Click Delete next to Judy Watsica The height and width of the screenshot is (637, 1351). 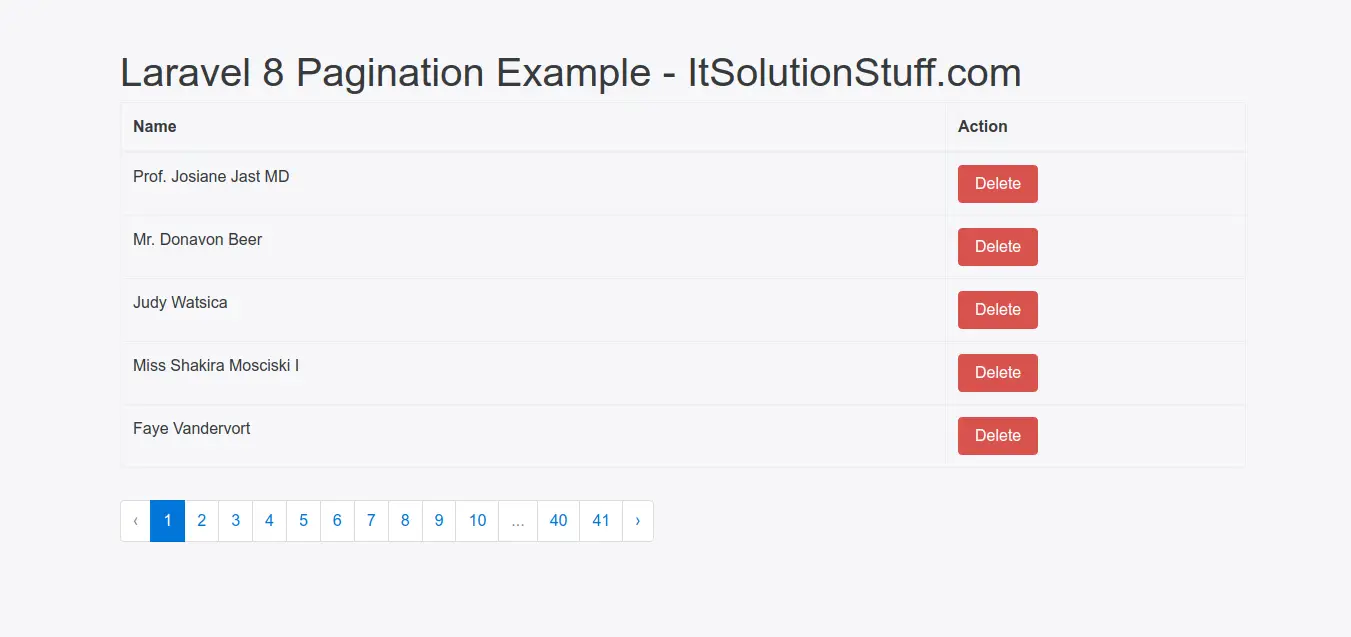[x=997, y=310]
